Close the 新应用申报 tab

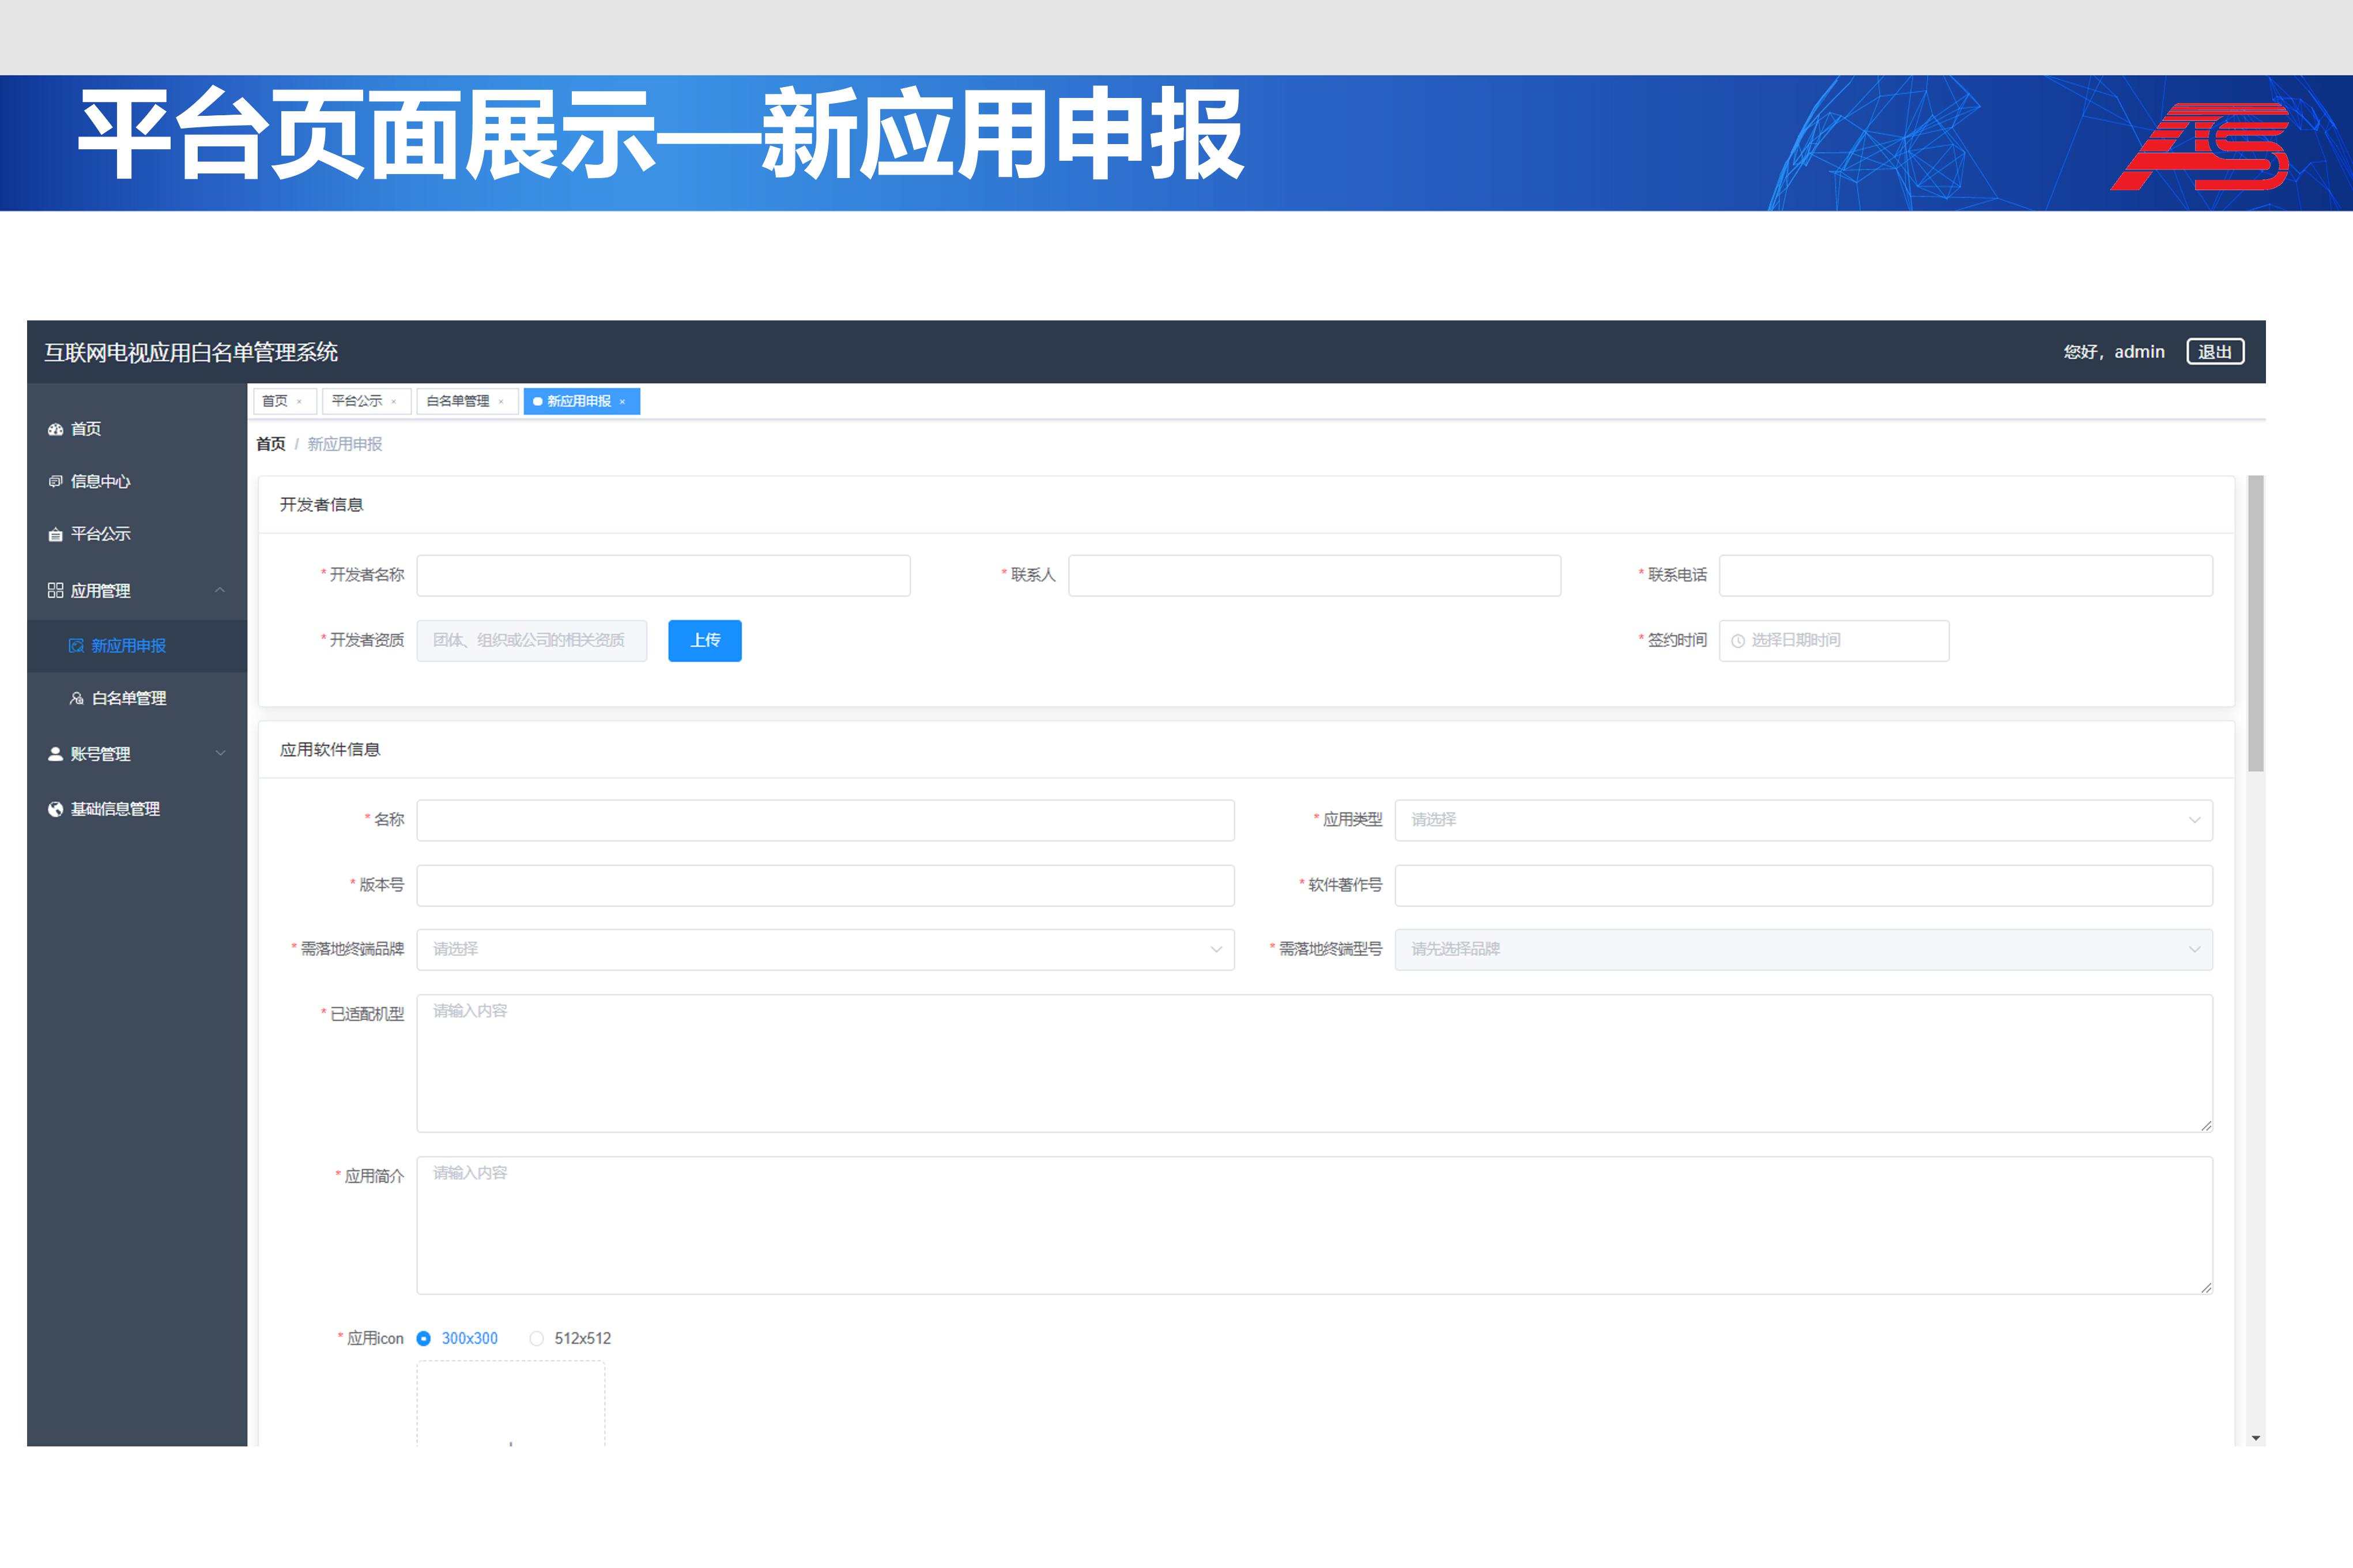click(622, 402)
